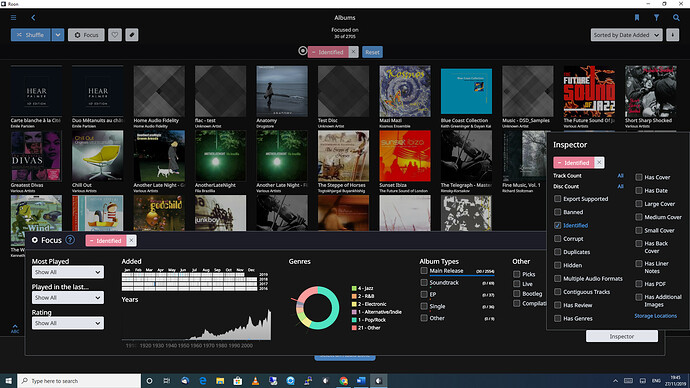The width and height of the screenshot is (690, 388).
Task: Click the tag icon button
Action: [x=132, y=35]
